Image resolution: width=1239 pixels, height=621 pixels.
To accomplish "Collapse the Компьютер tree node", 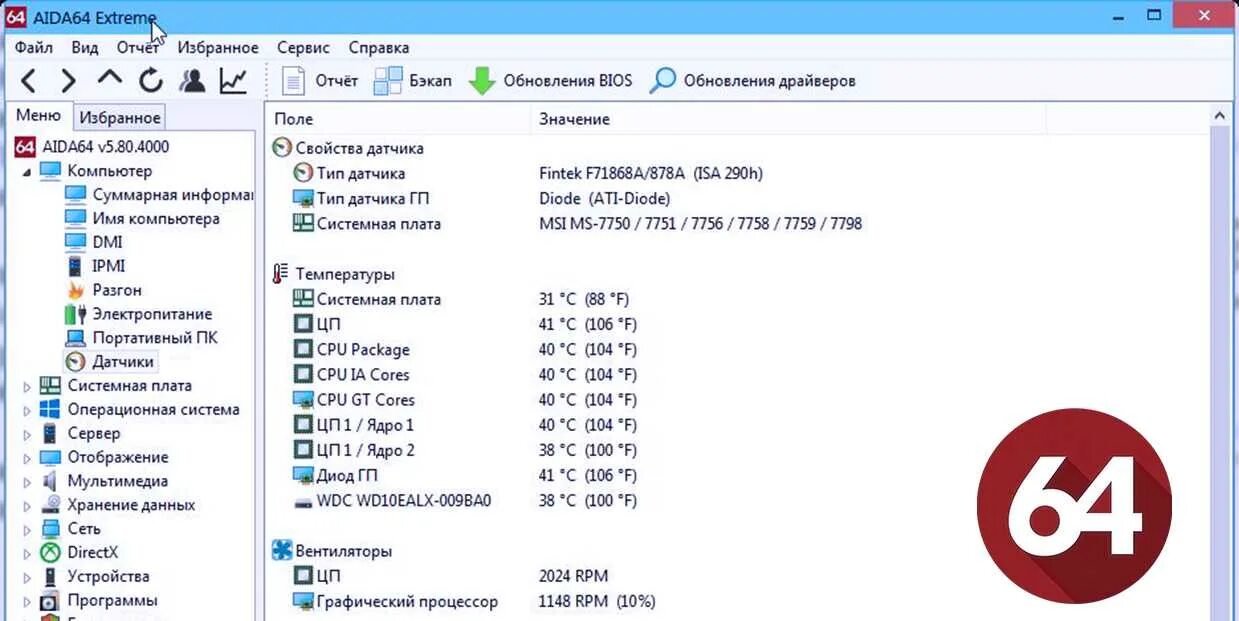I will 27,171.
